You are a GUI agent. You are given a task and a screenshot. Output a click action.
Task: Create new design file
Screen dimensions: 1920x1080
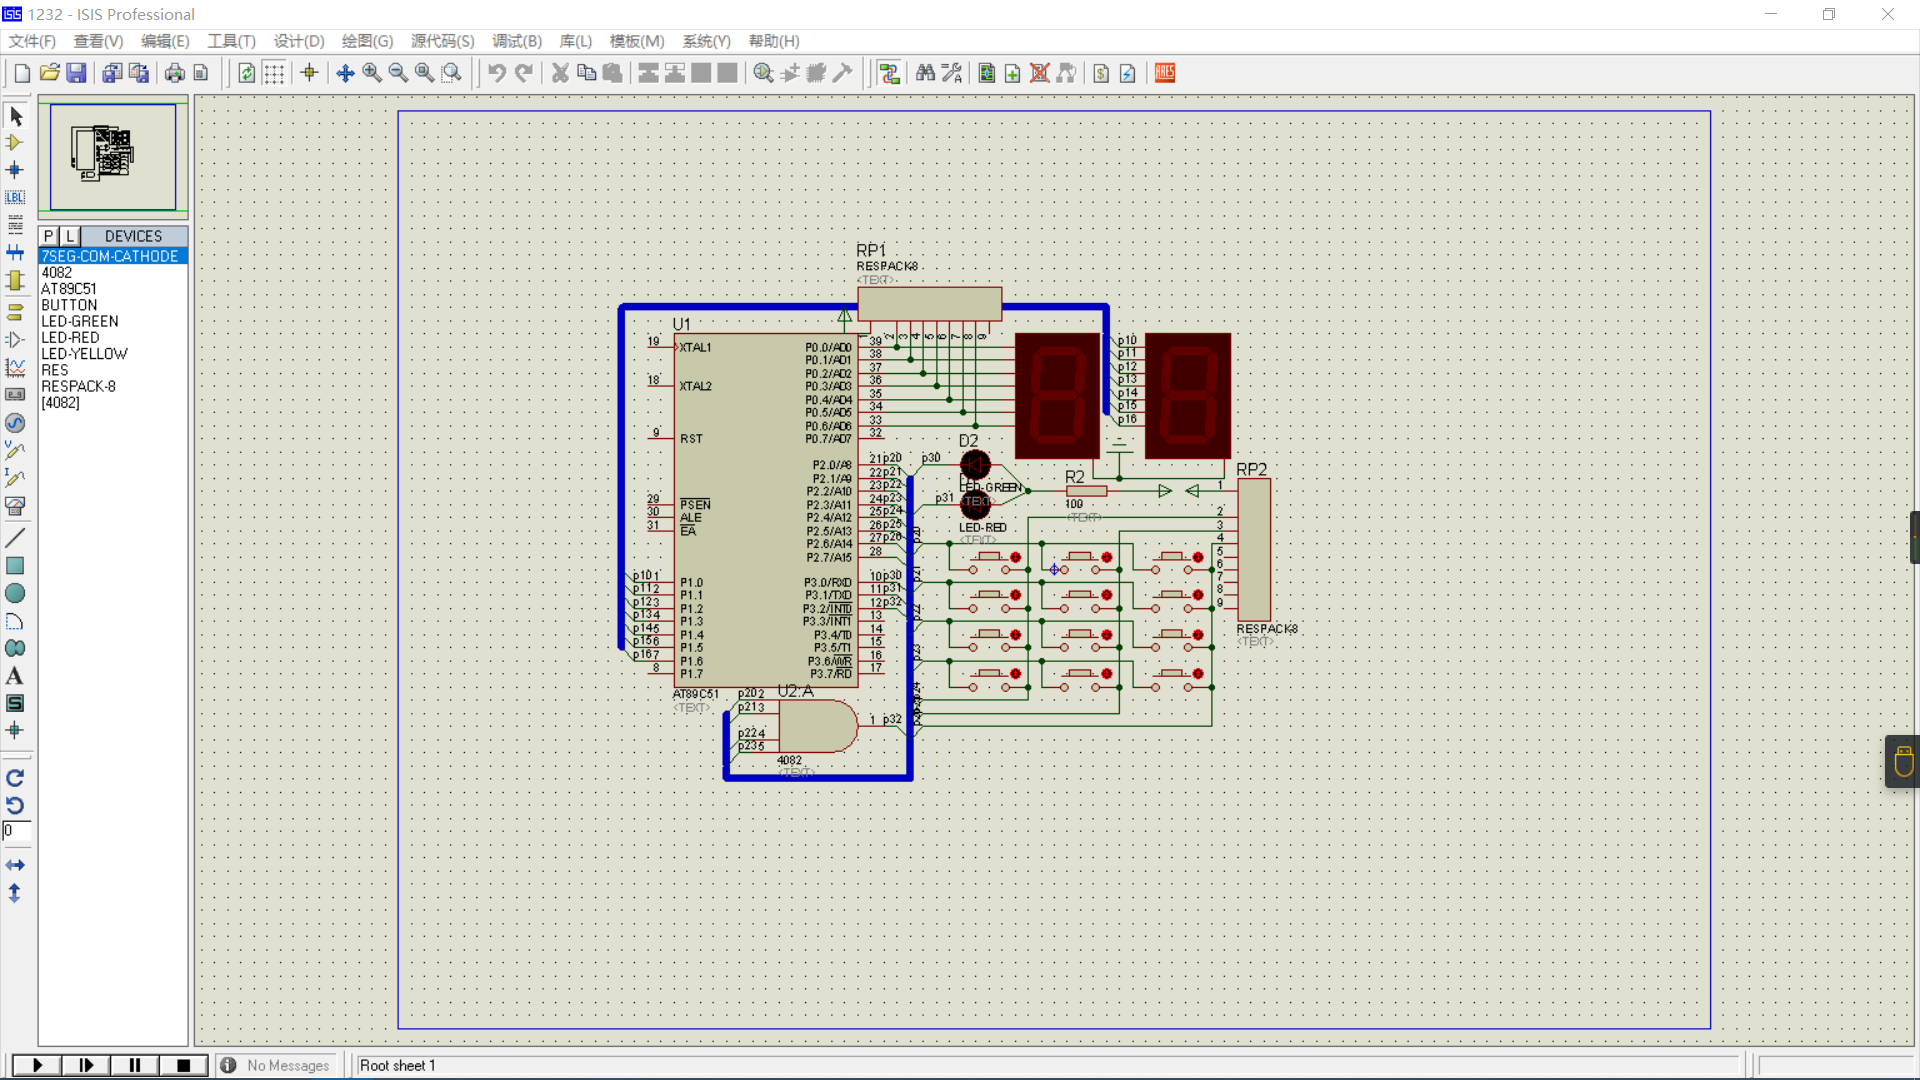tap(22, 73)
